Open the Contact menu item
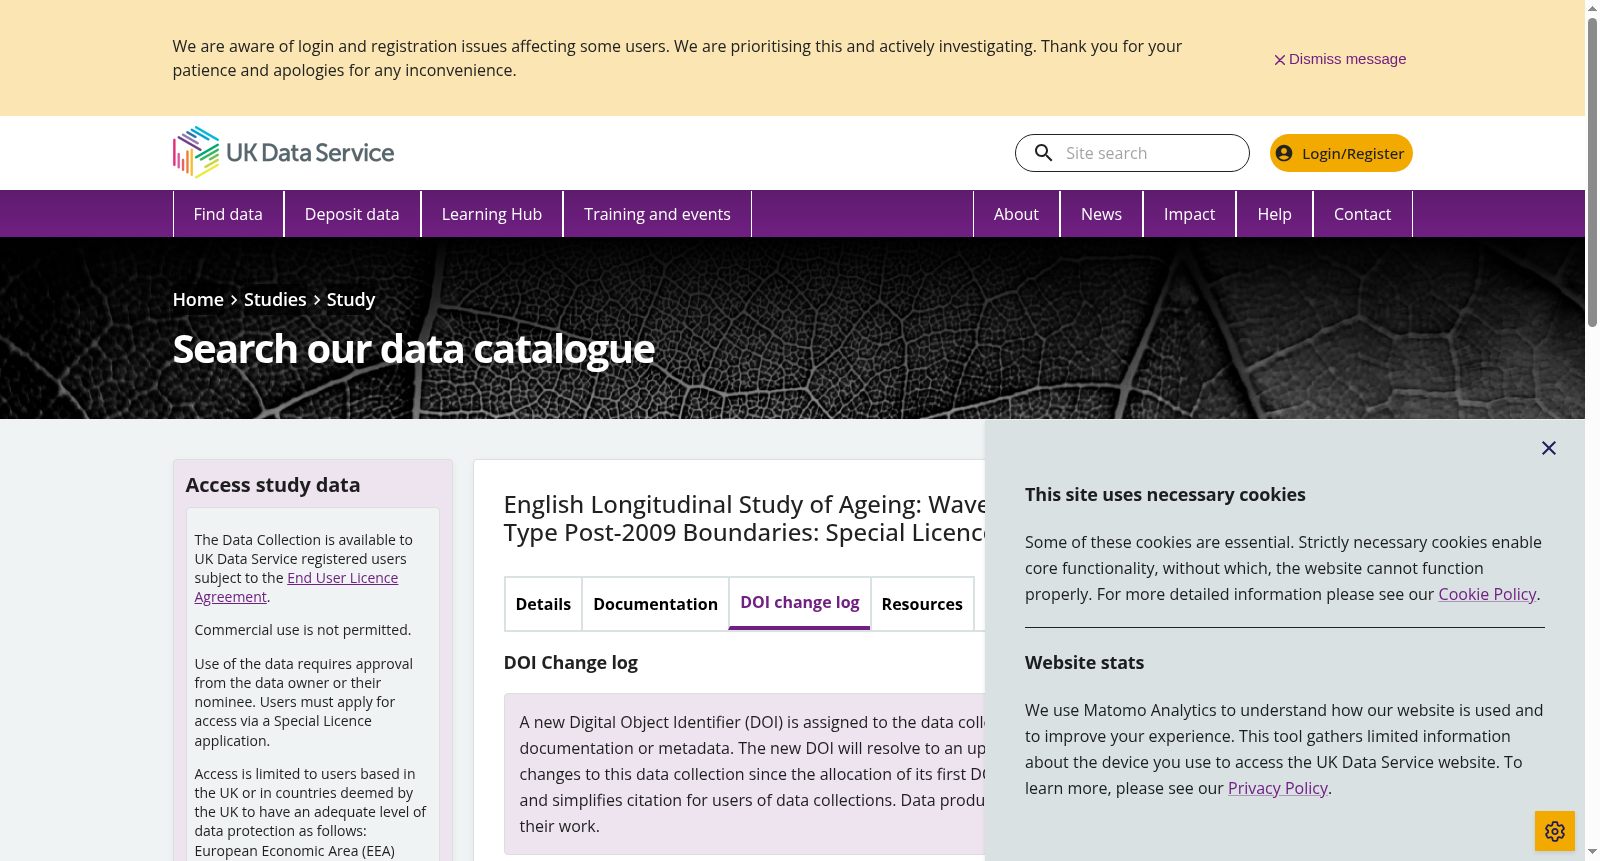The height and width of the screenshot is (861, 1600). (x=1362, y=214)
